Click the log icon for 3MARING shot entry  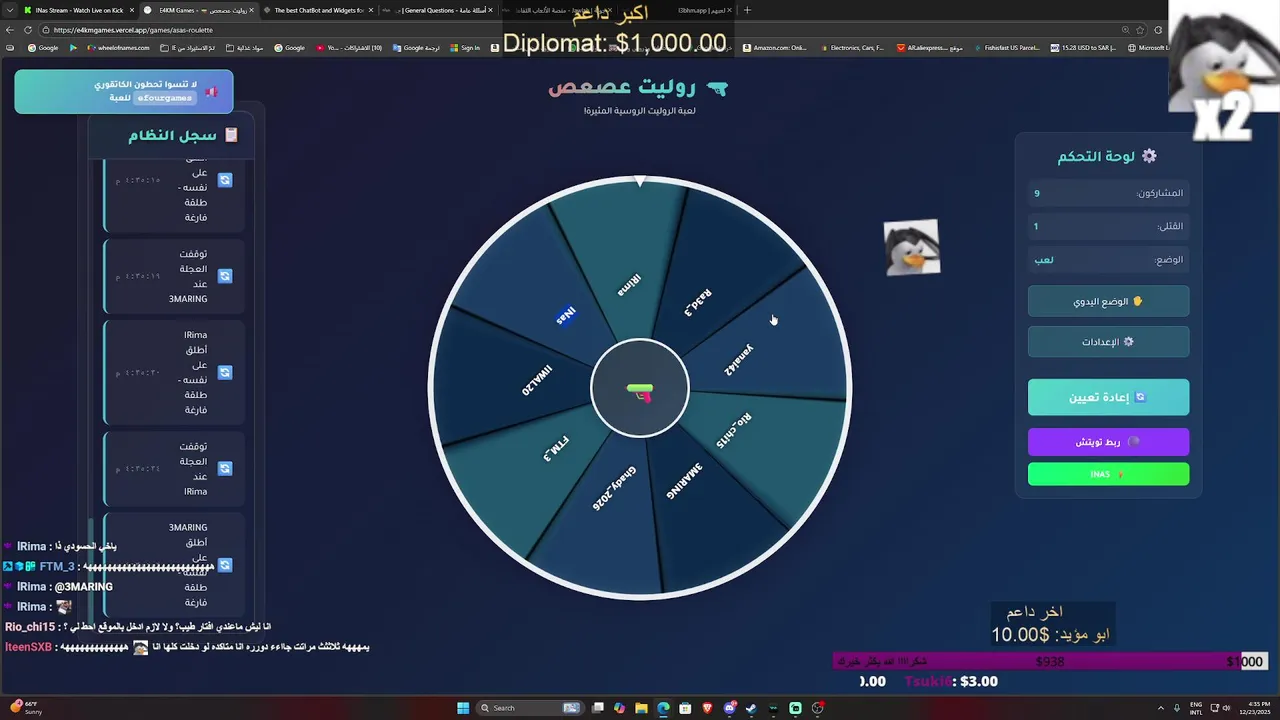click(225, 565)
